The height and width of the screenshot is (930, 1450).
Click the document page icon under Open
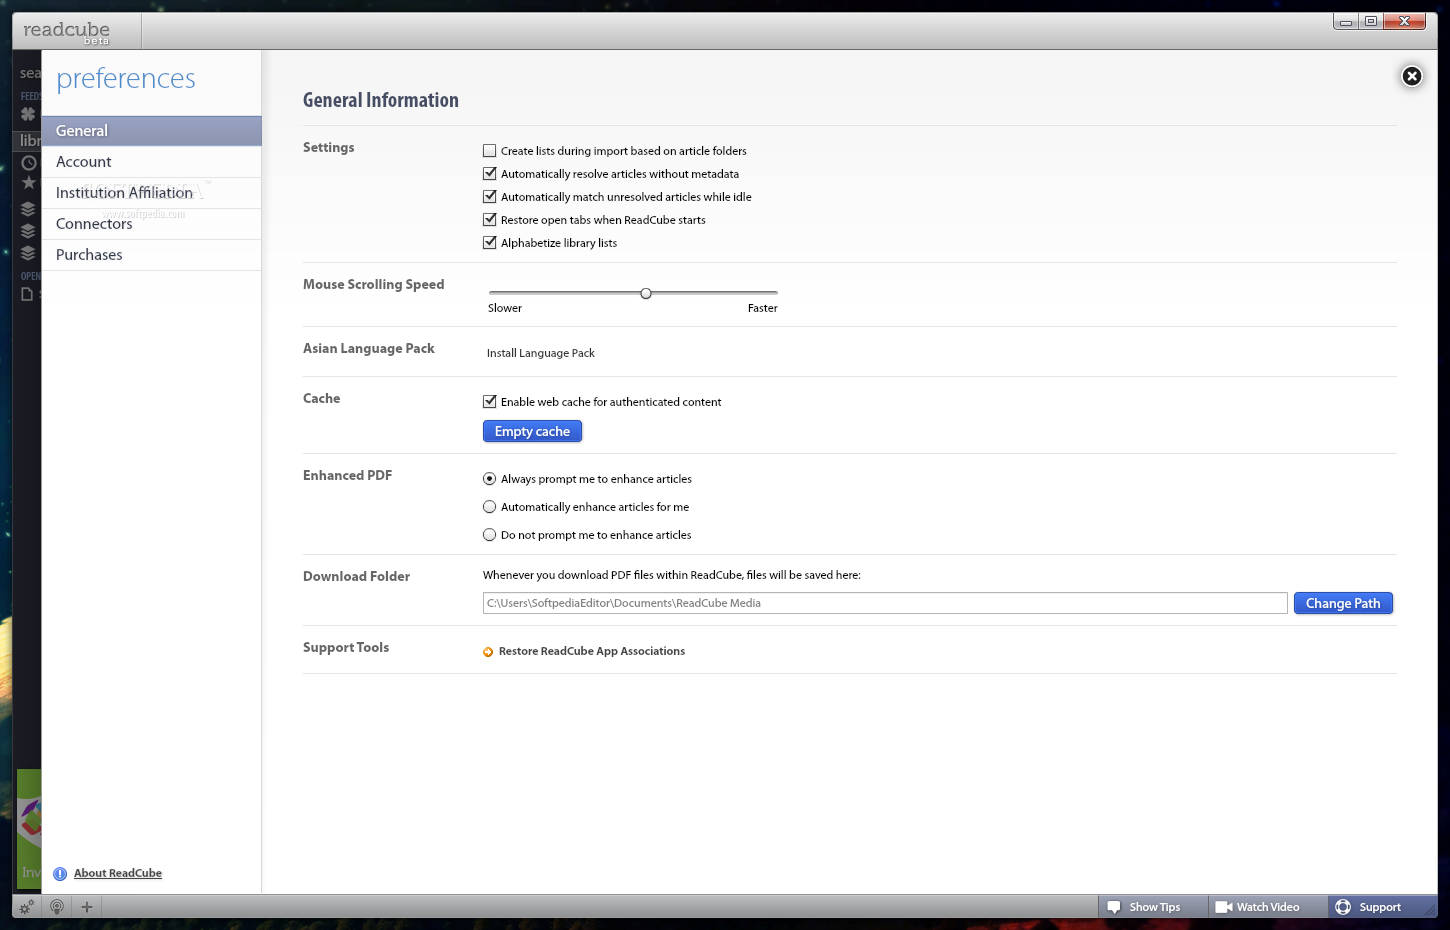27,294
